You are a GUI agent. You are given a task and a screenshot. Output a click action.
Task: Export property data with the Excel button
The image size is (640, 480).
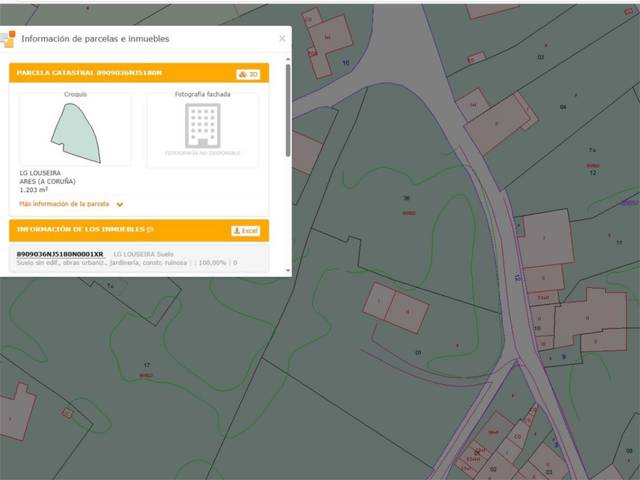click(246, 230)
